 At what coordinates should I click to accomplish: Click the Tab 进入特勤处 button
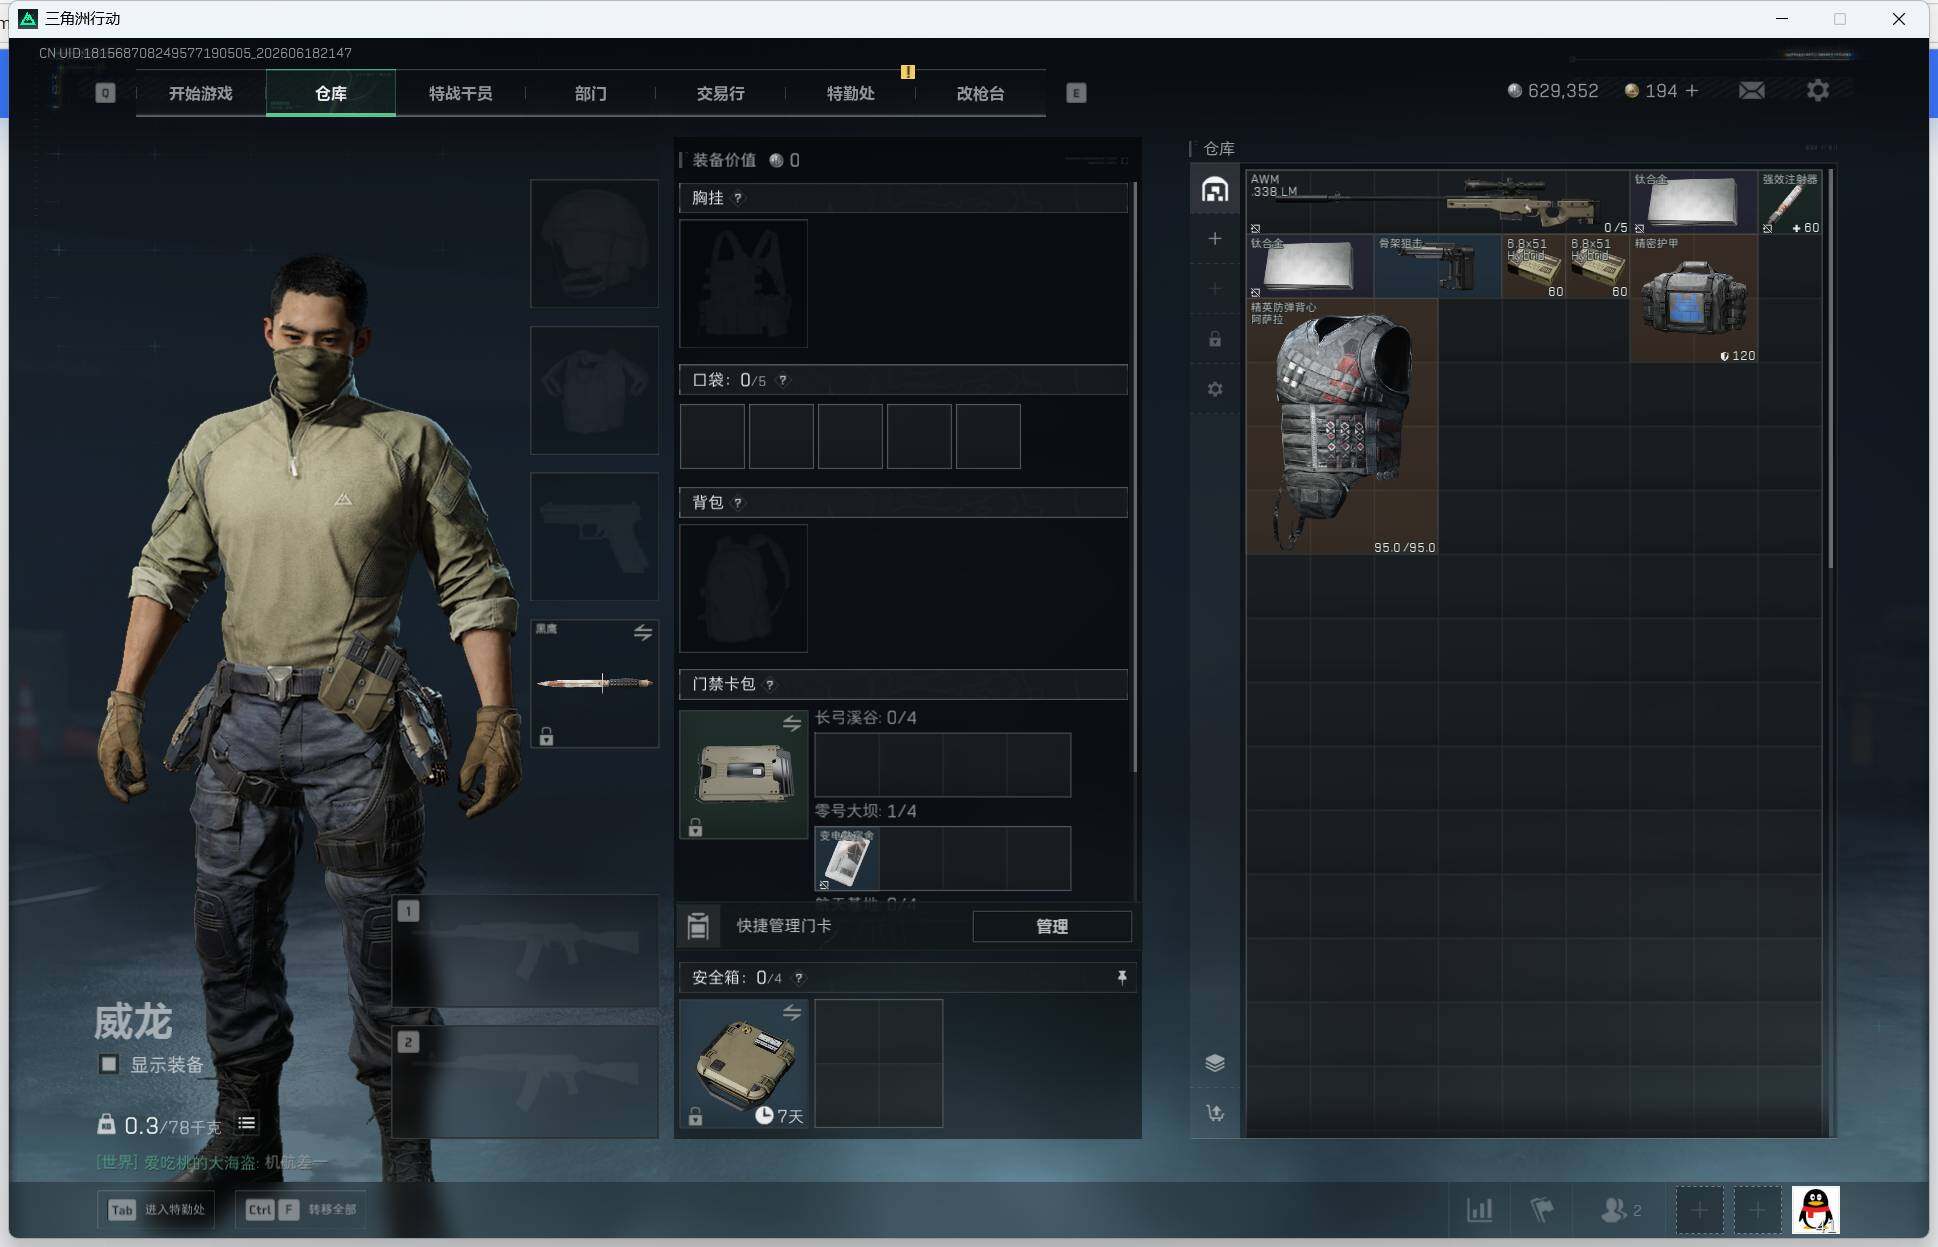point(157,1210)
